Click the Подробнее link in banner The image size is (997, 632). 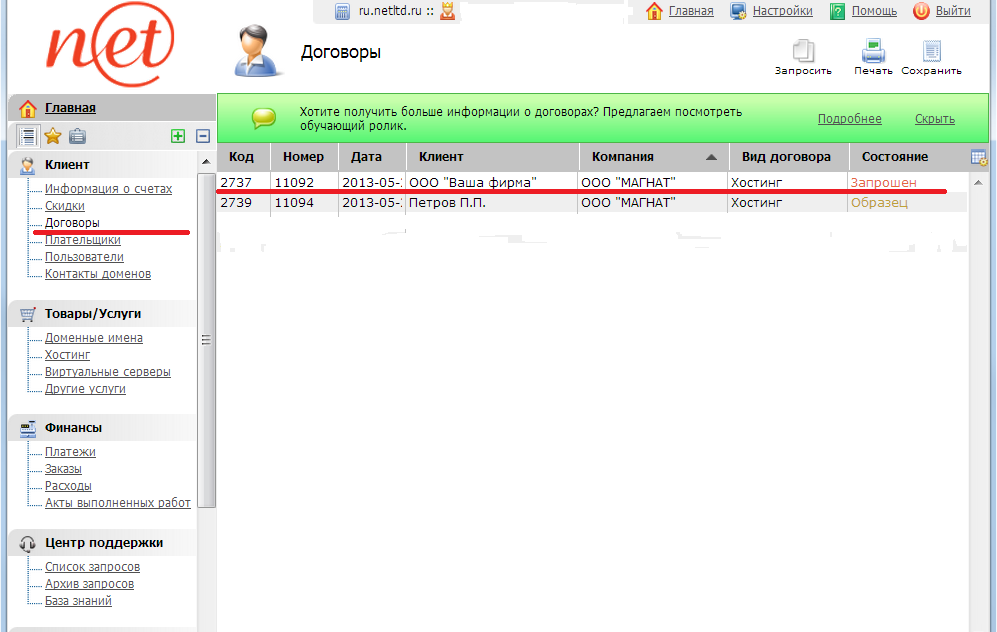(x=849, y=119)
